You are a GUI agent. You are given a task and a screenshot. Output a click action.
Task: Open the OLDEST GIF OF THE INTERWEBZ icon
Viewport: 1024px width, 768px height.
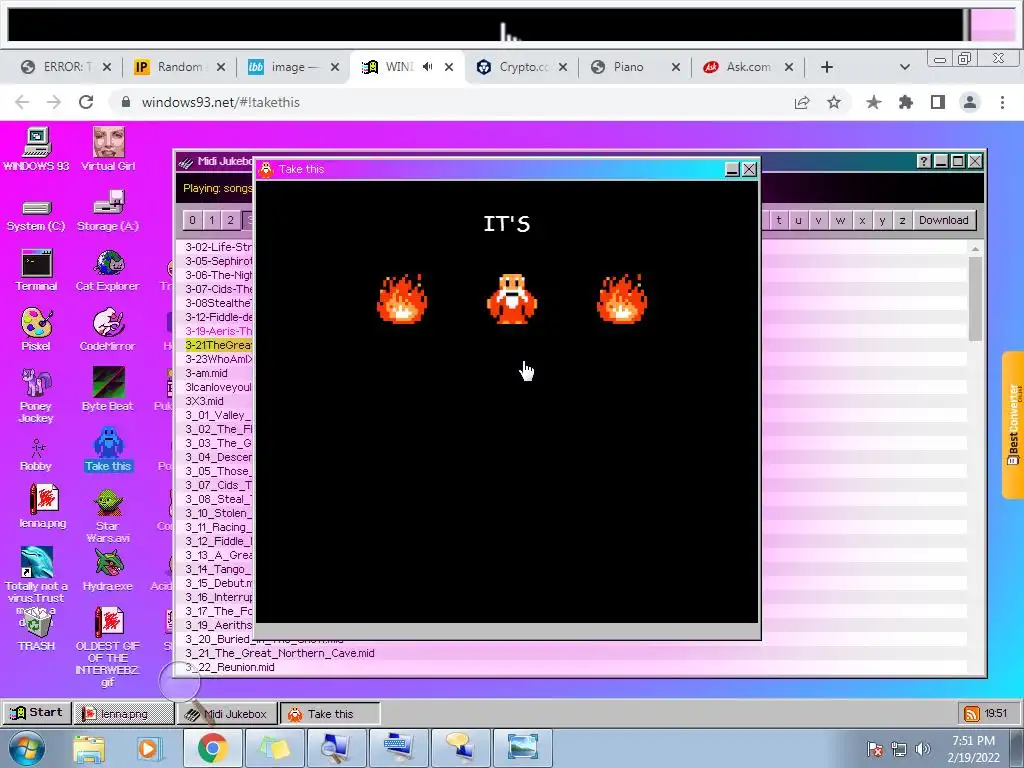point(108,647)
